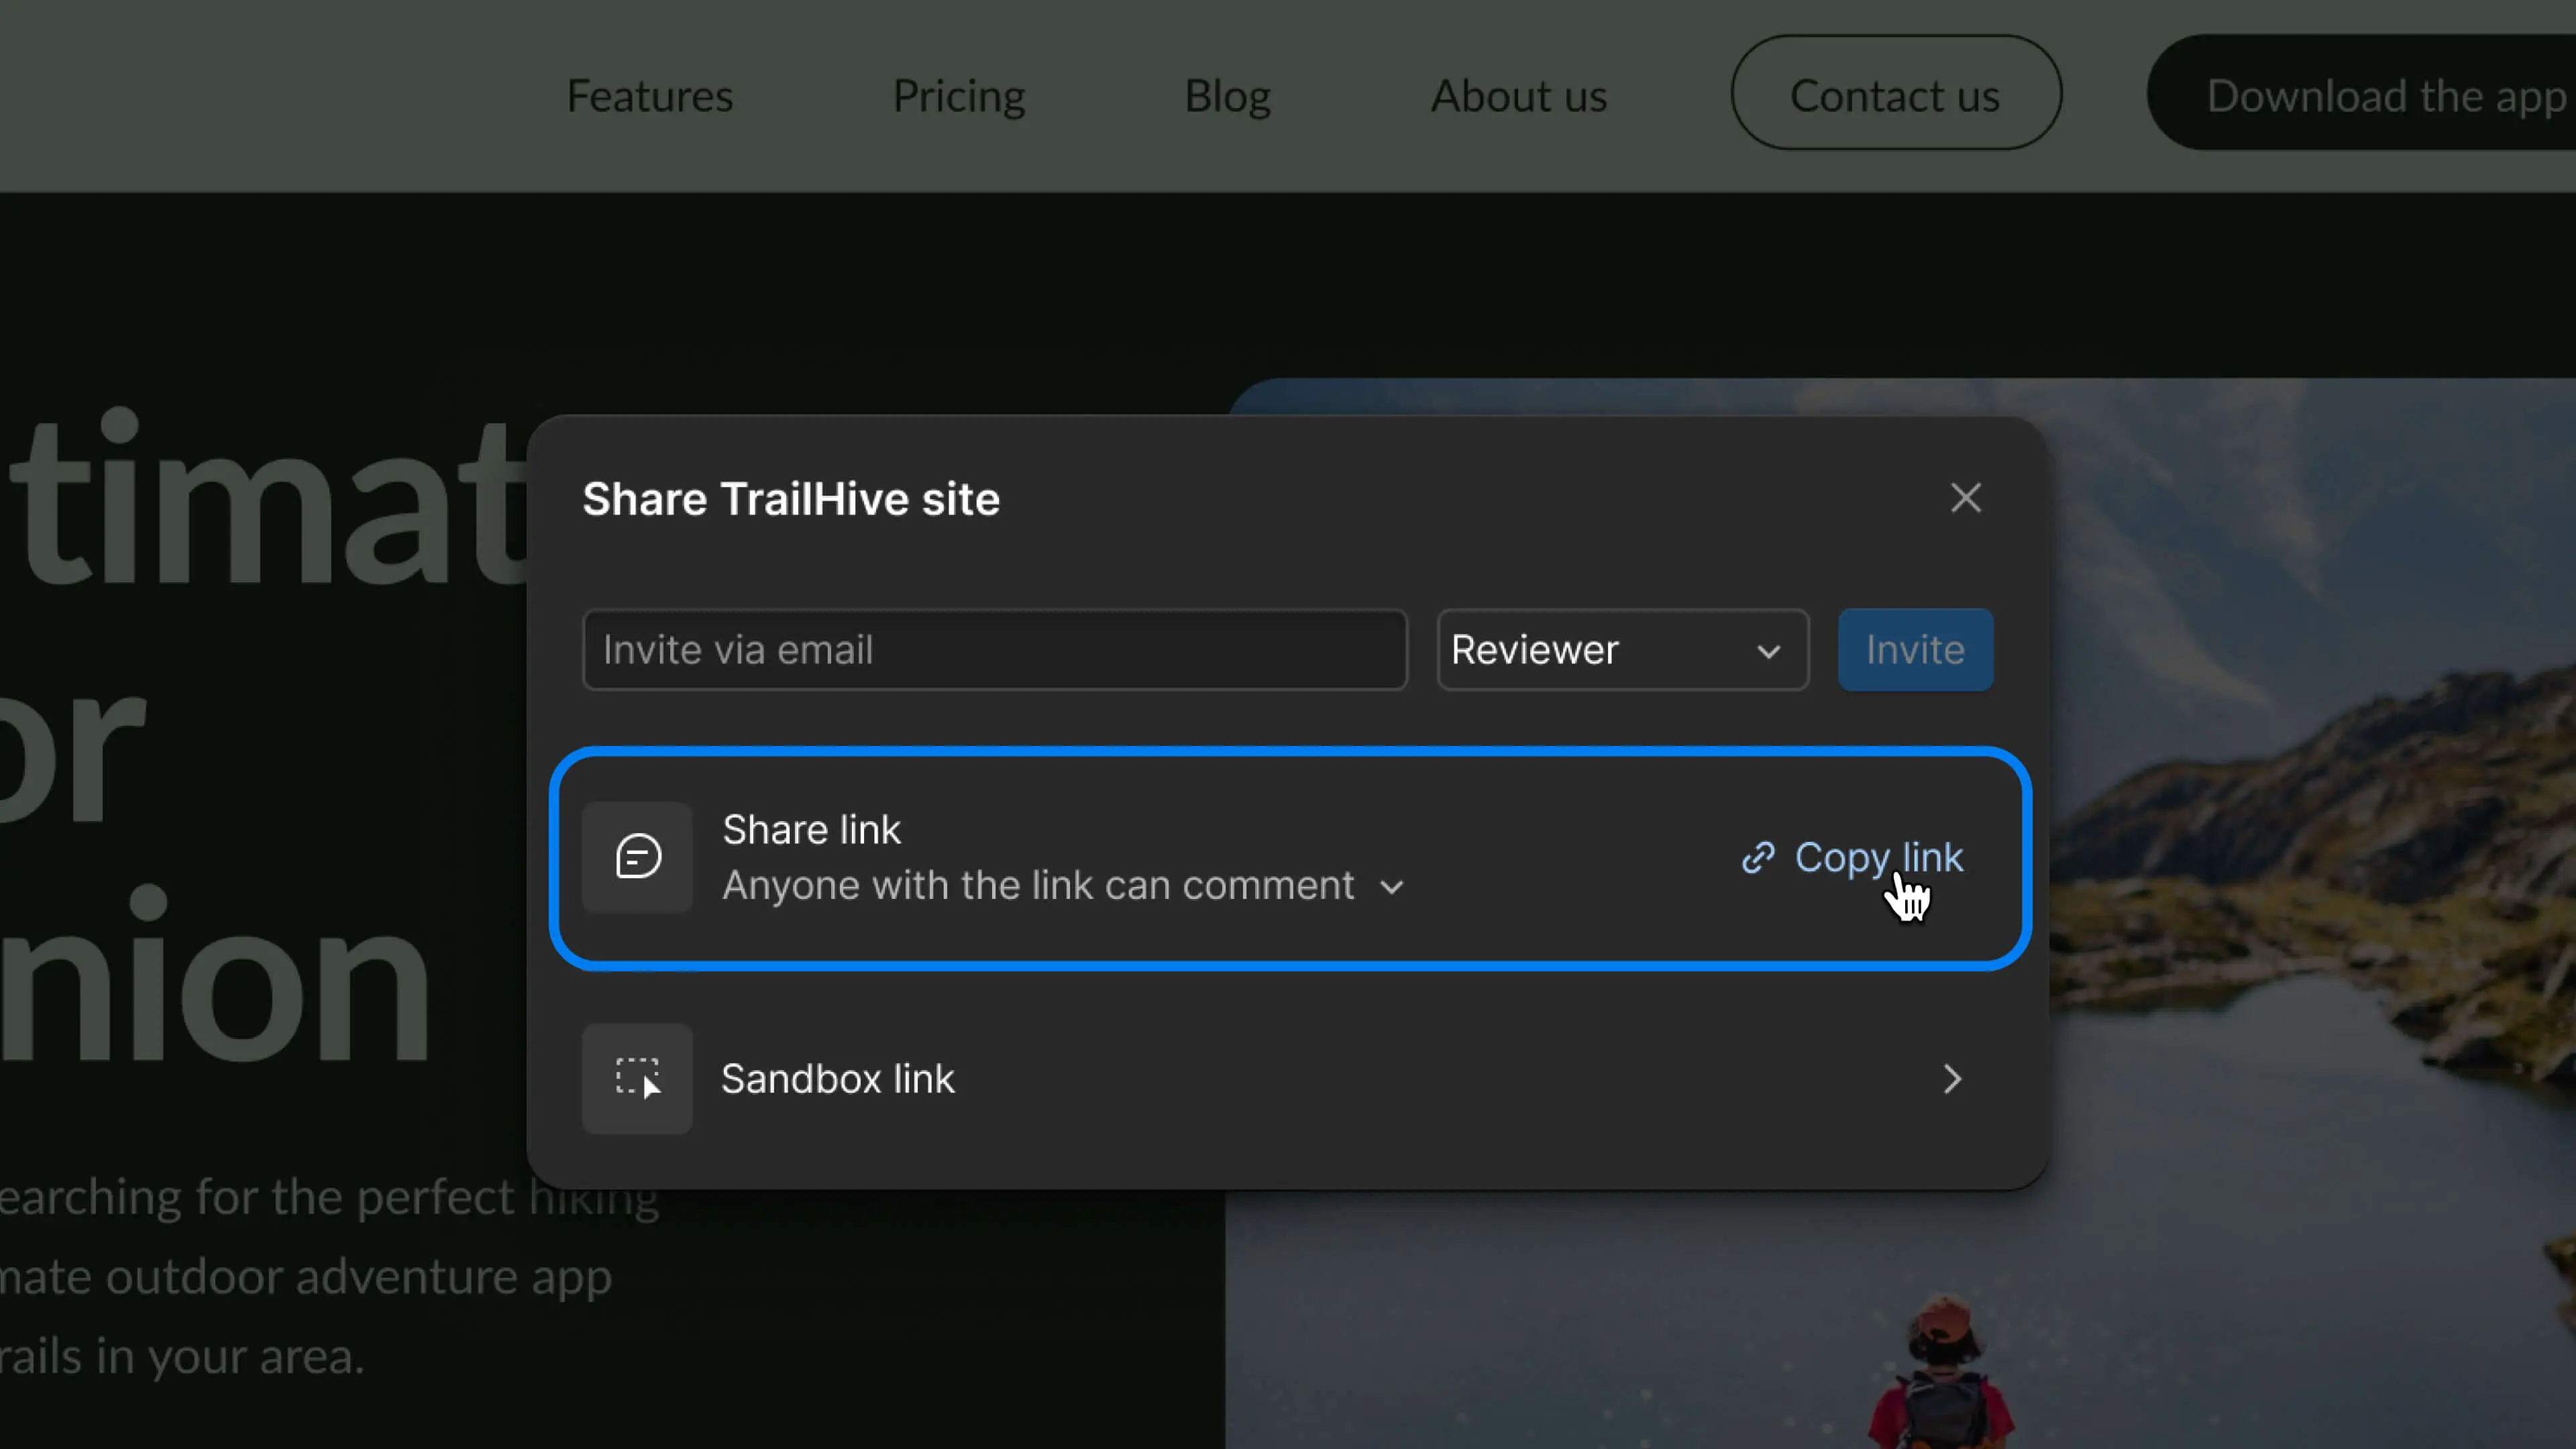
Task: Open Sandbox link with the chevron arrow
Action: [x=1952, y=1079]
